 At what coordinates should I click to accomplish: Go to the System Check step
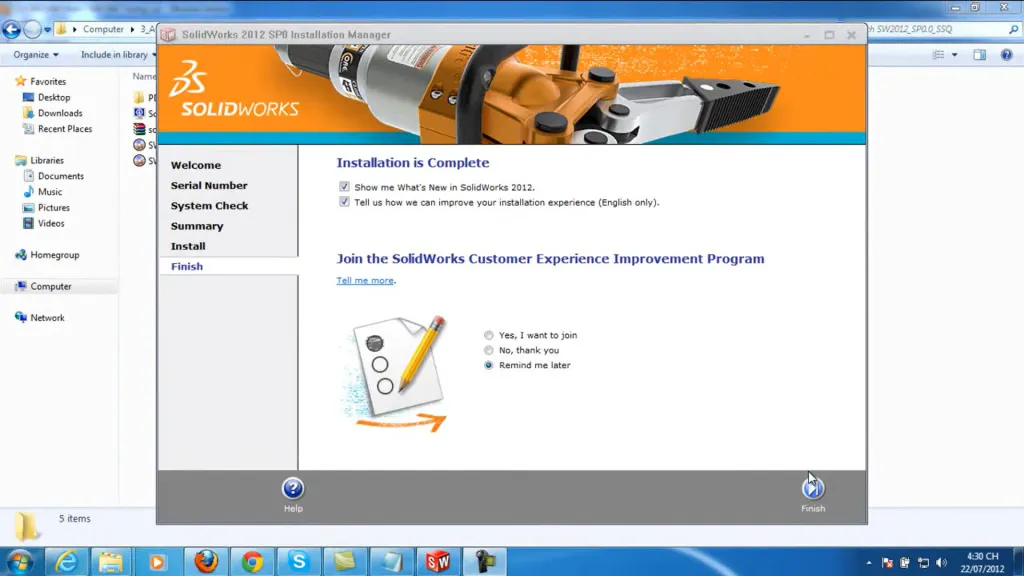point(210,206)
